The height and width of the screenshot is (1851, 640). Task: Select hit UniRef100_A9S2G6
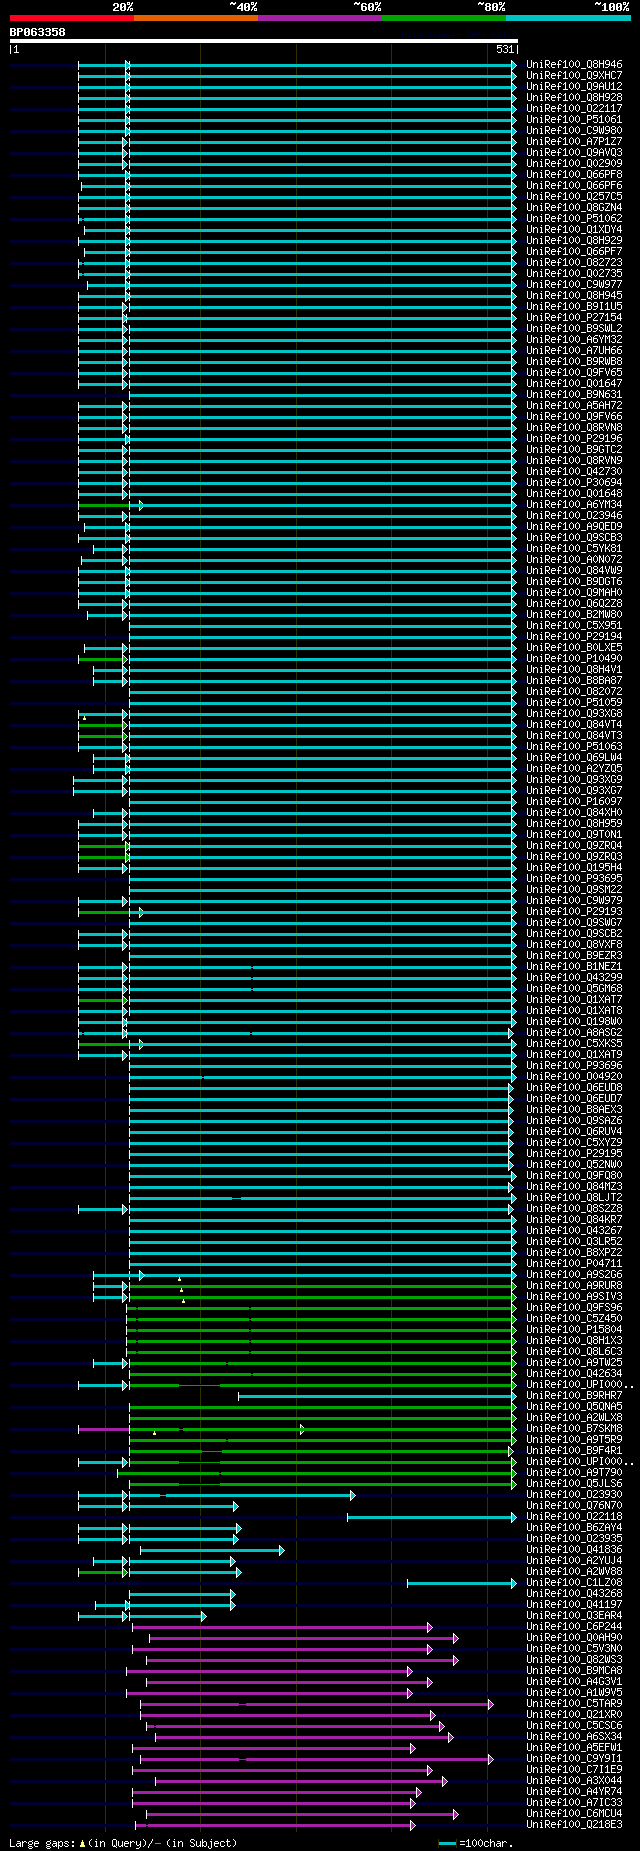(x=574, y=1275)
